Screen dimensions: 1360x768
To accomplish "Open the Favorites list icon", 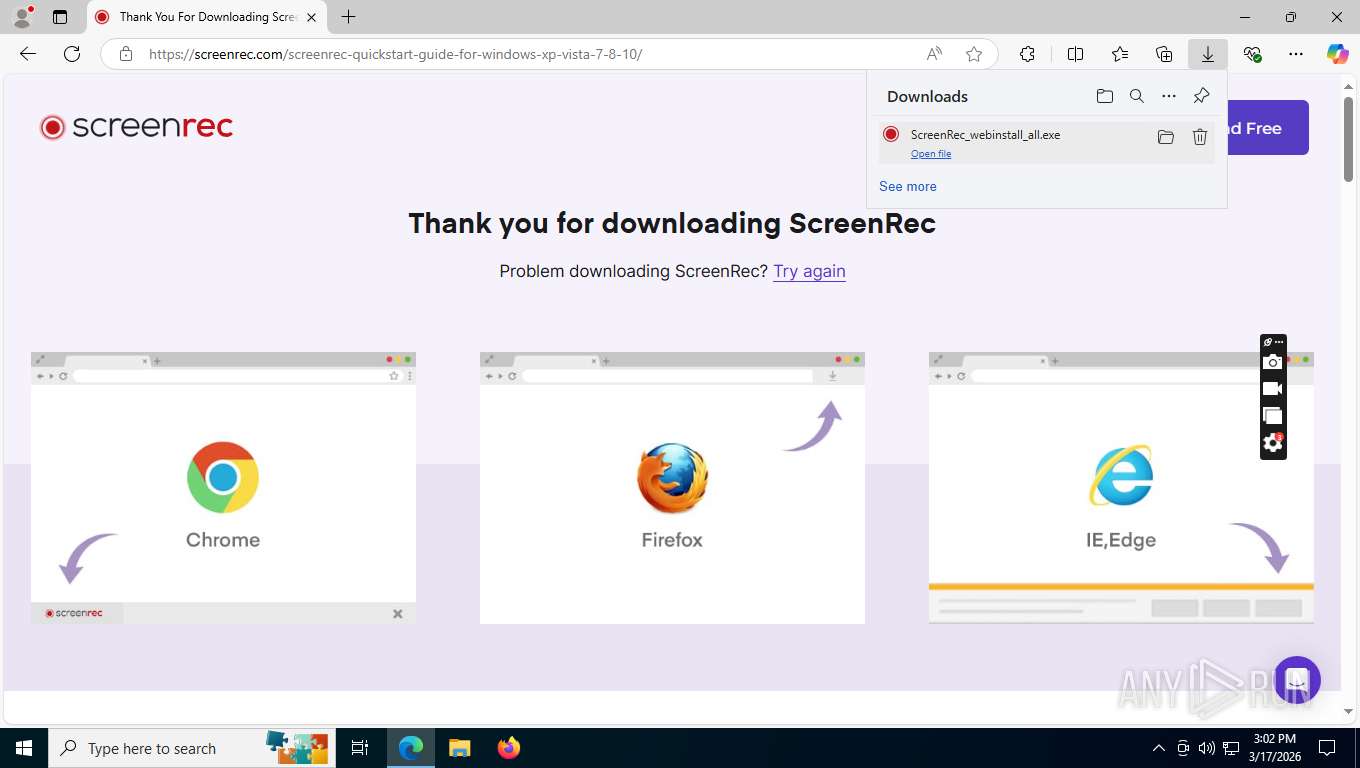I will (1120, 54).
